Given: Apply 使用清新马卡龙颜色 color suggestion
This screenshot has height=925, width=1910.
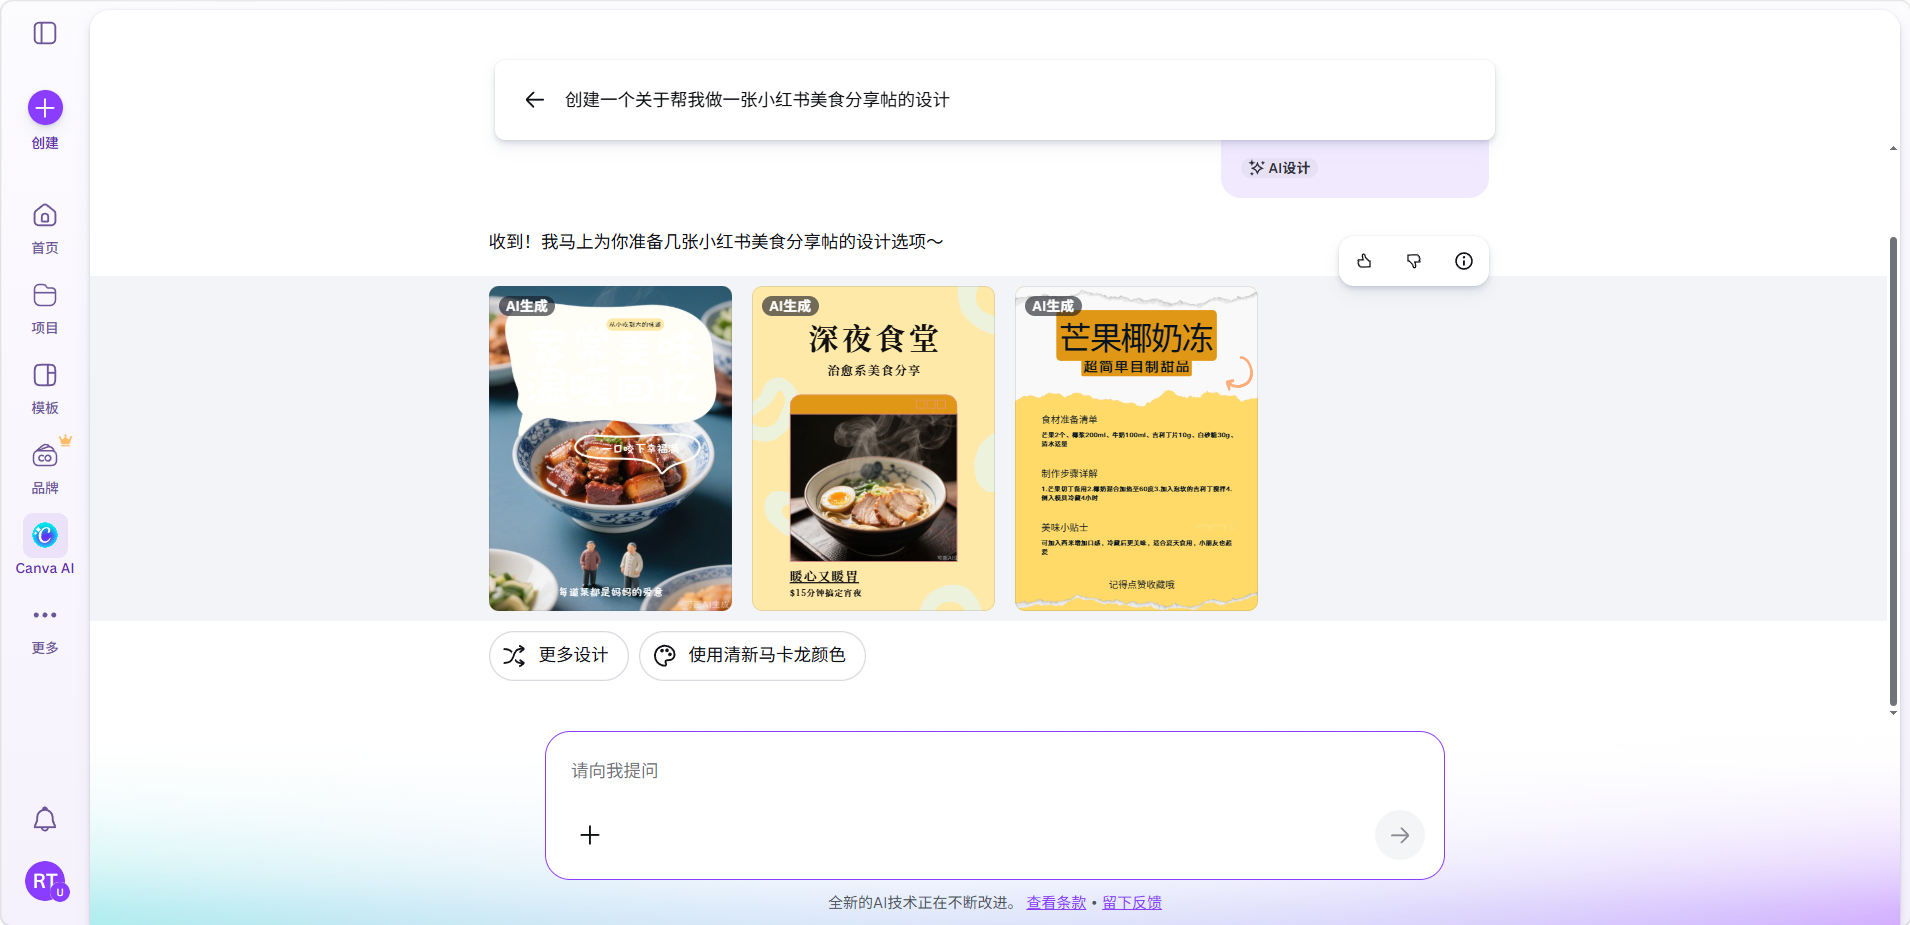Looking at the screenshot, I should 752,655.
